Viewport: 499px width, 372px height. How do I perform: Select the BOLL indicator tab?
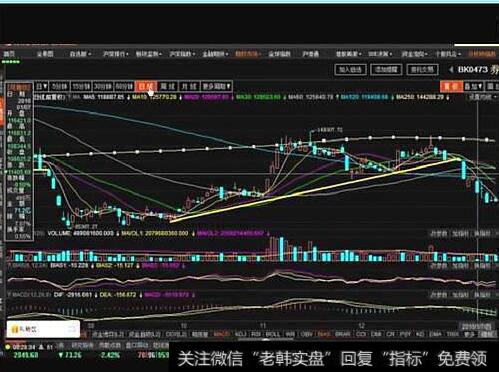pos(273,334)
